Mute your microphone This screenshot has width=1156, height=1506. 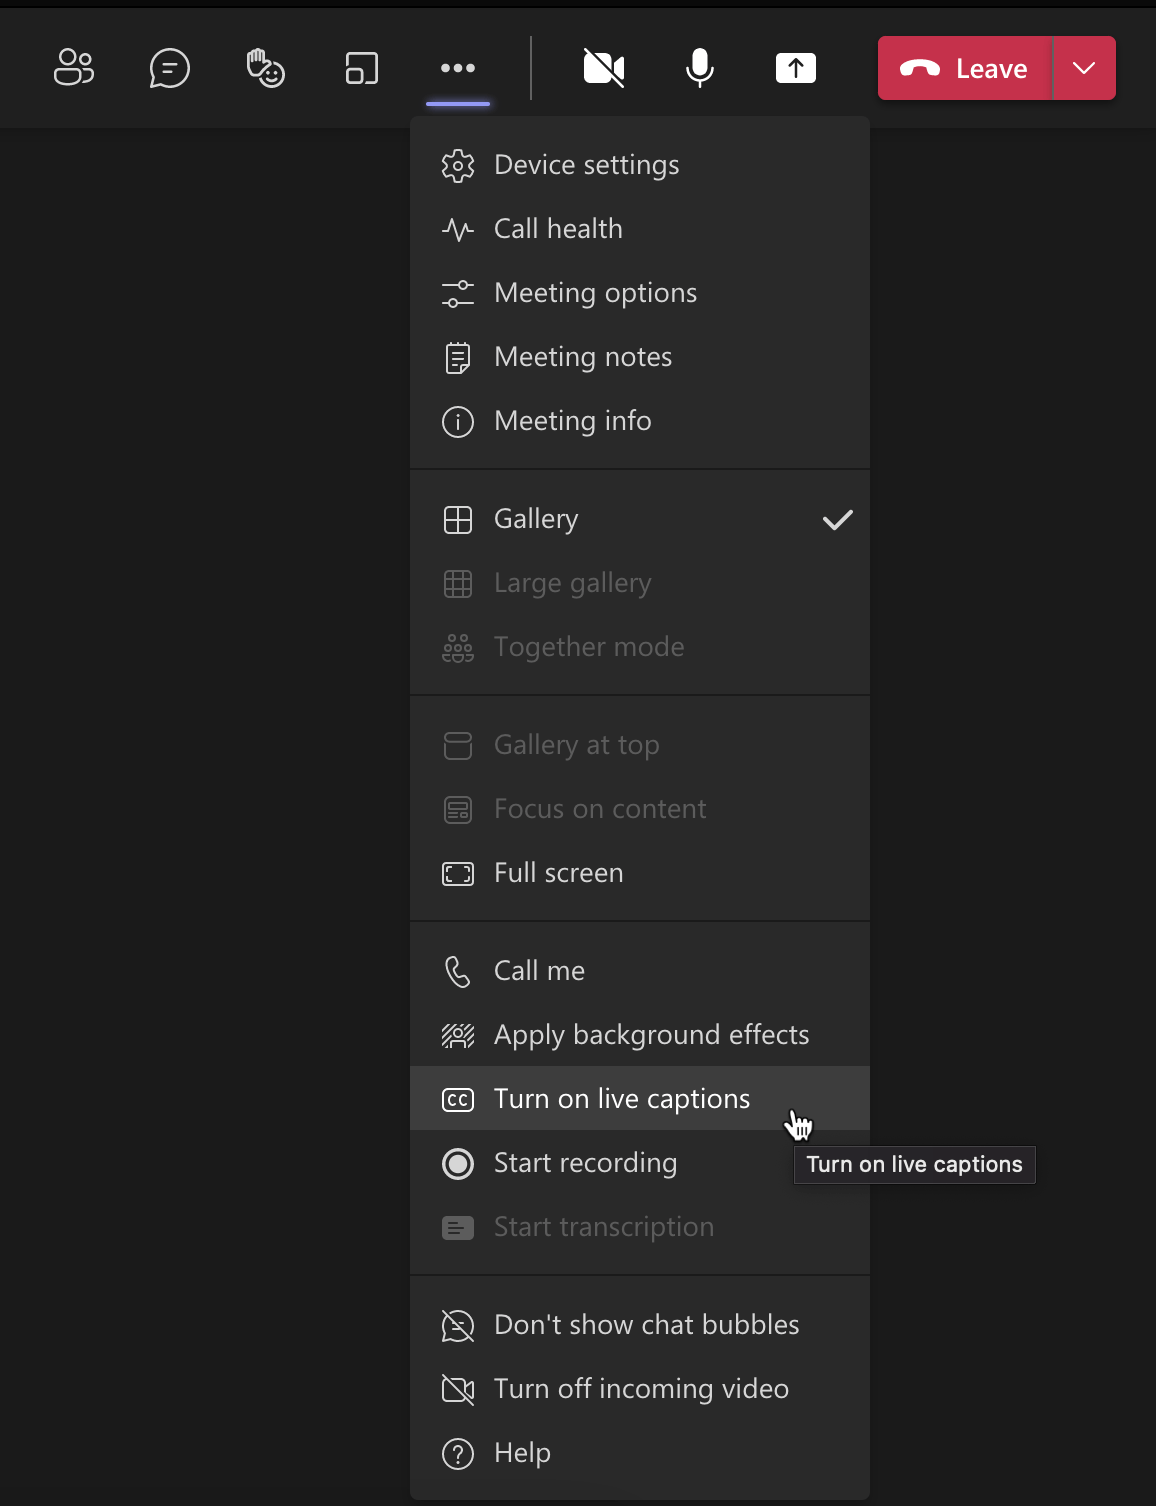pos(699,68)
